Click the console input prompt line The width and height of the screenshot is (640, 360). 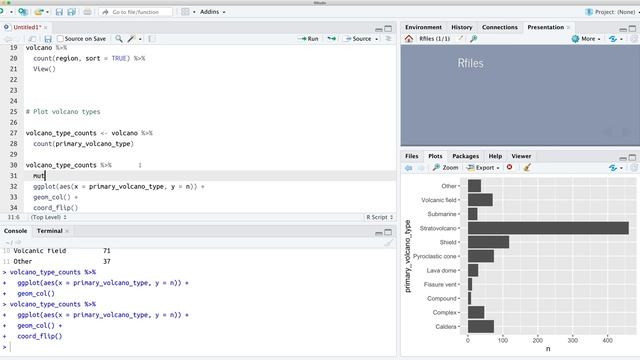point(199,347)
